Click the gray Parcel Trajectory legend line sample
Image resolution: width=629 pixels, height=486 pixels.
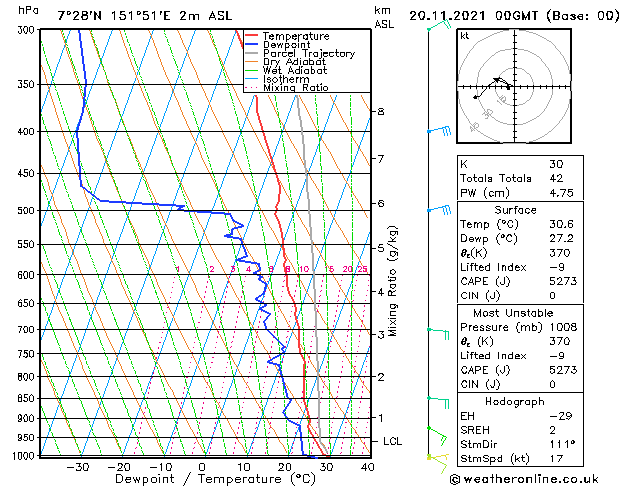pos(252,53)
